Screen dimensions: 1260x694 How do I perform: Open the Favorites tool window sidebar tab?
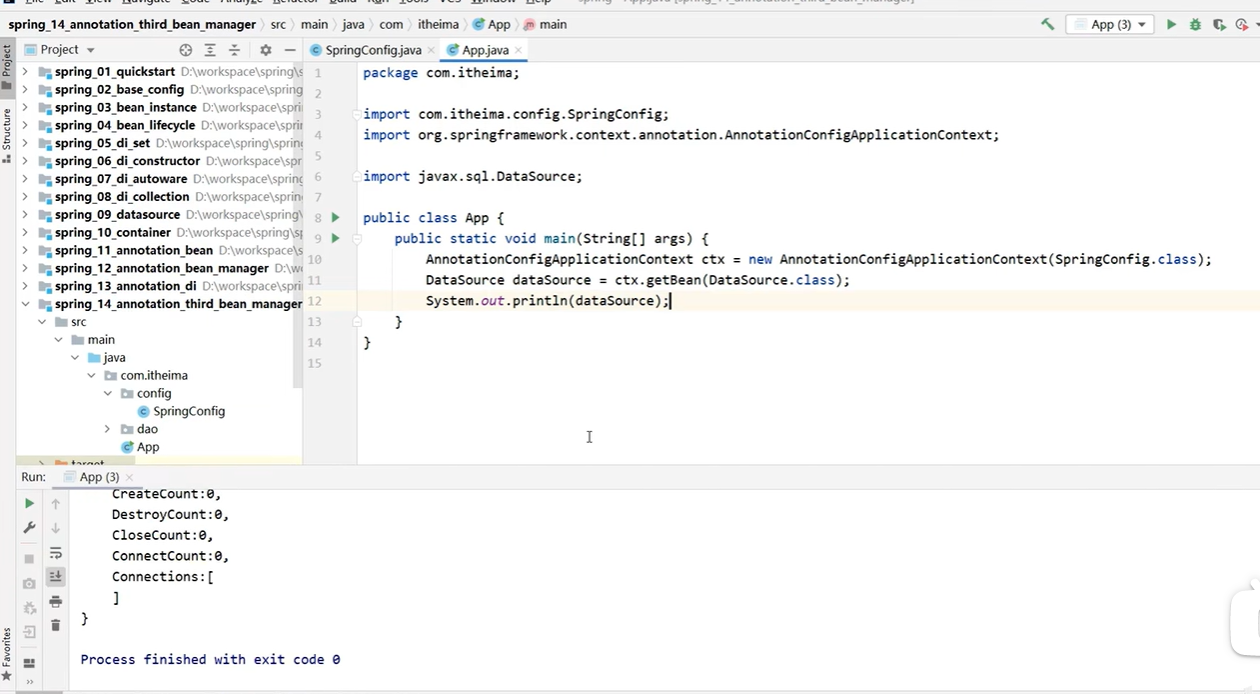tap(7, 655)
